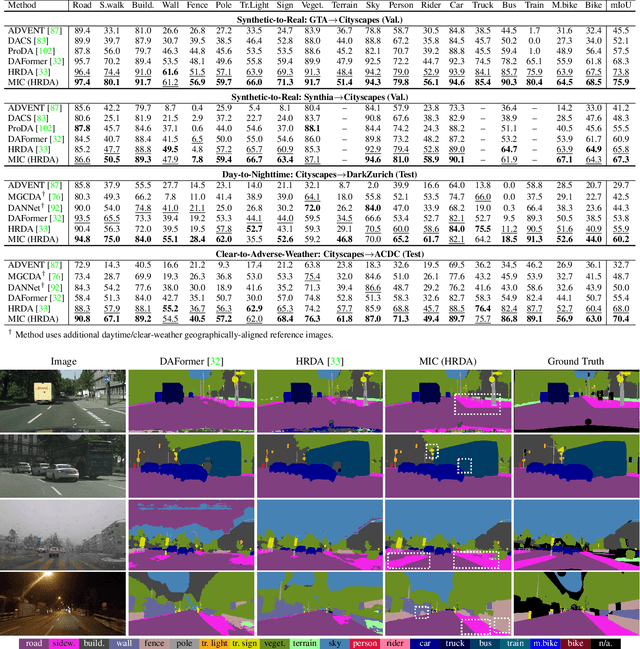The image size is (640, 649).
Task: Click the top Ground Truth segmentation image
Action: (x=576, y=400)
